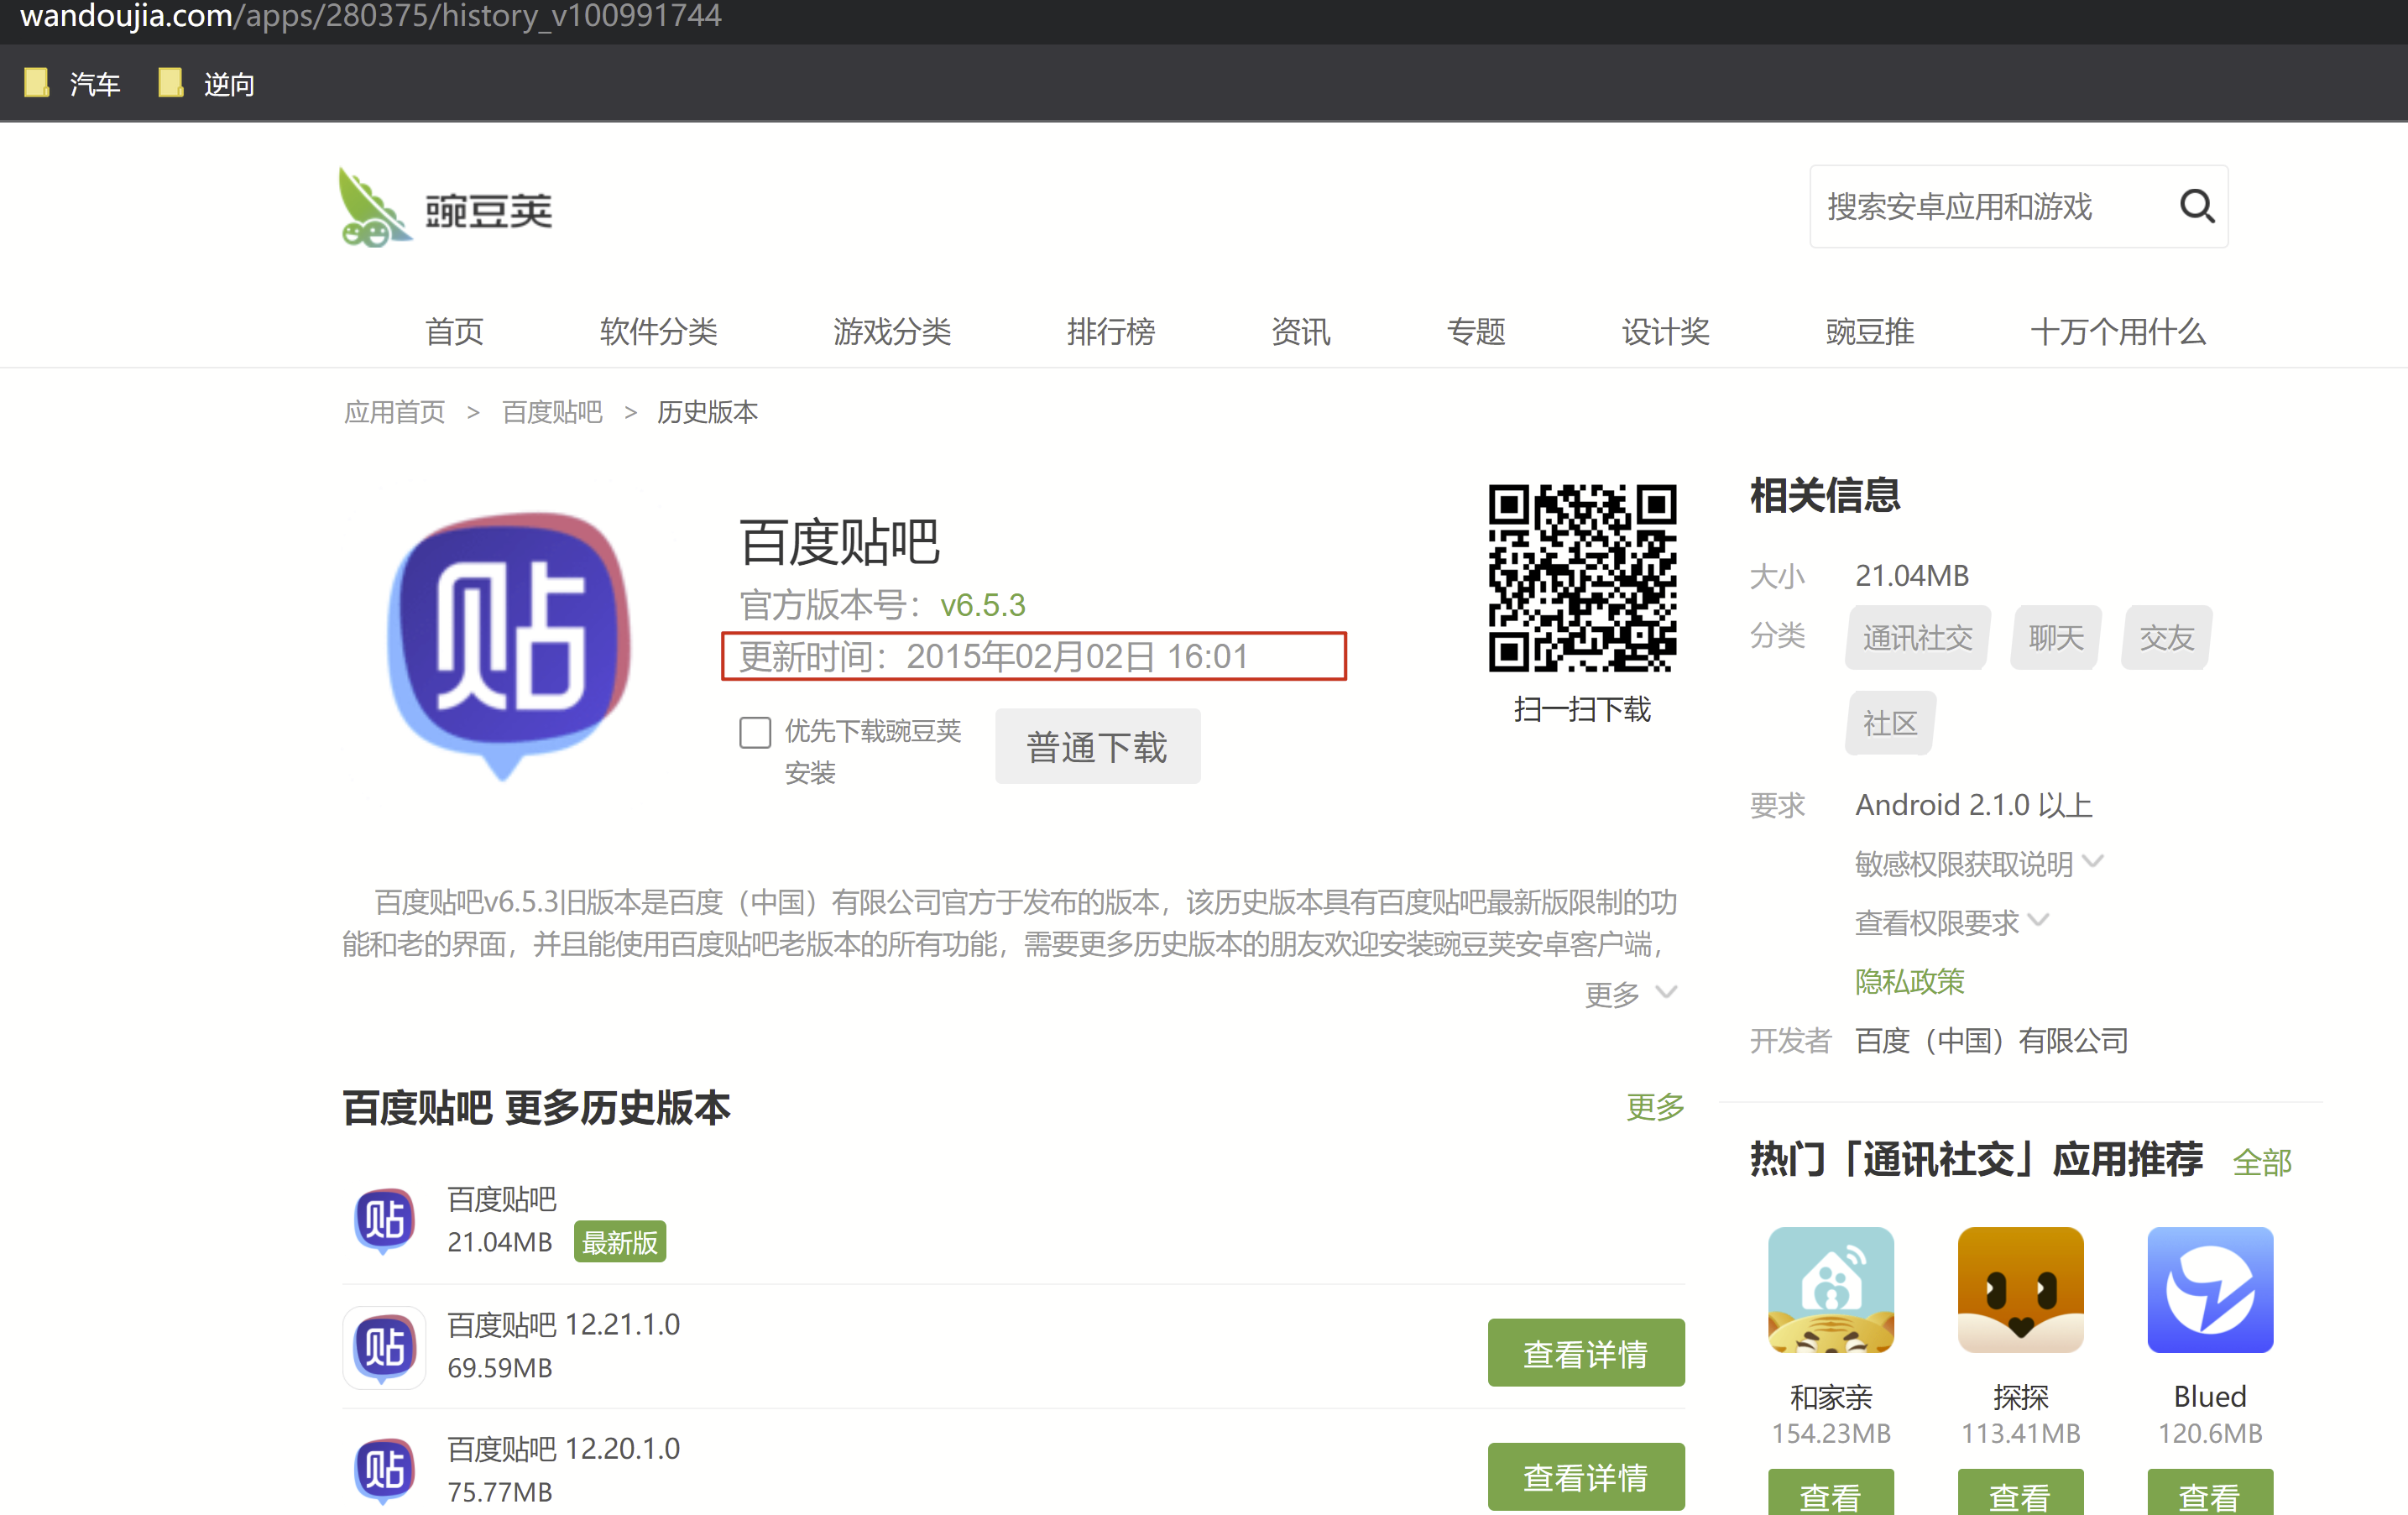Screen dimensions: 2408x1515
Task: Click the Tieba icon in the 12.20.1.0 row
Action: pos(384,1471)
